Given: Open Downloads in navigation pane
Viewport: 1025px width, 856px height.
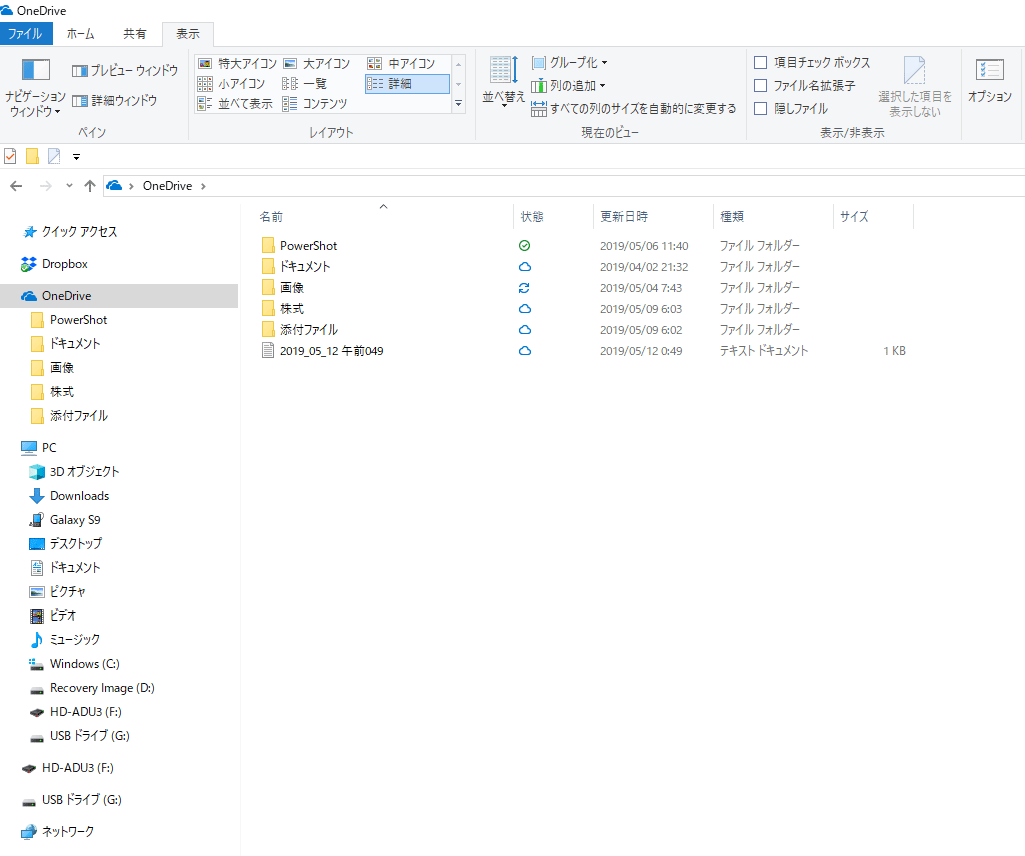Looking at the screenshot, I should (x=79, y=496).
